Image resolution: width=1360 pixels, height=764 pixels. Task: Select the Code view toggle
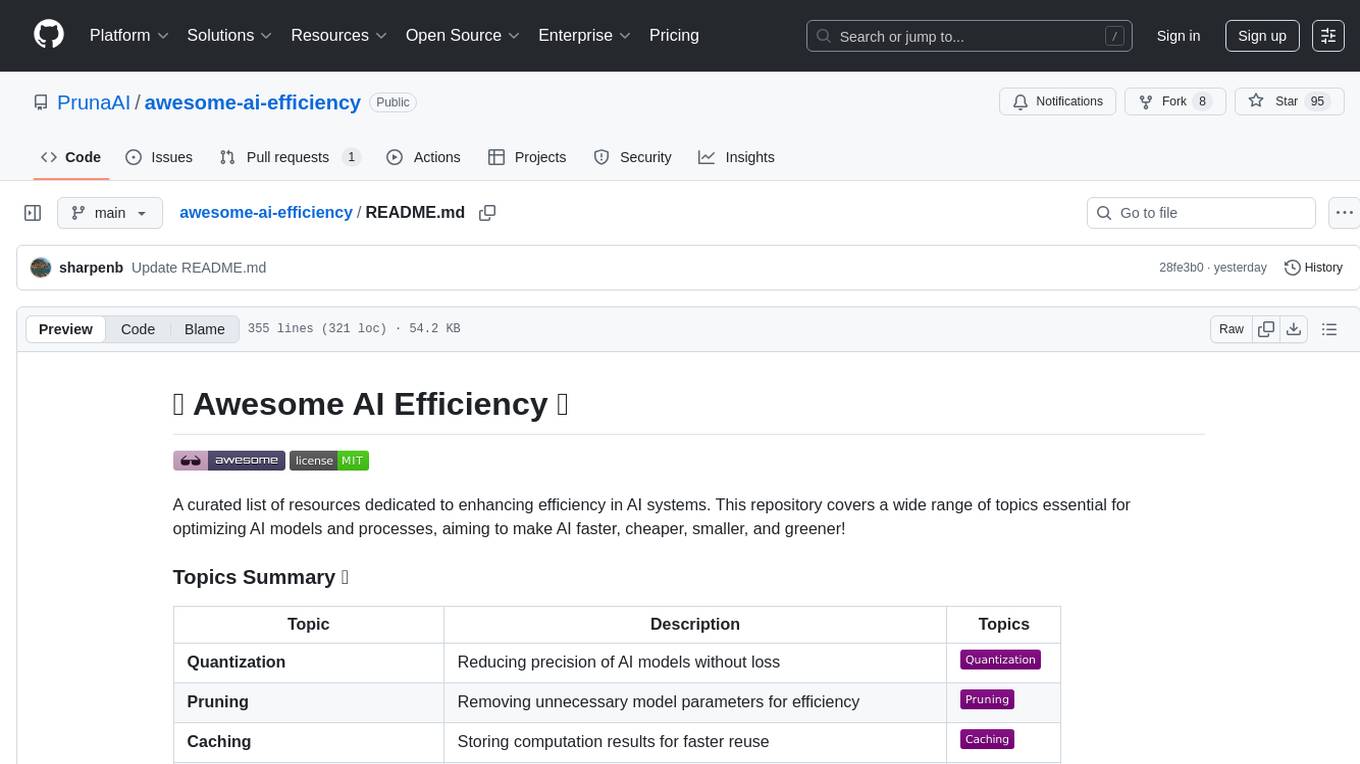coord(138,329)
